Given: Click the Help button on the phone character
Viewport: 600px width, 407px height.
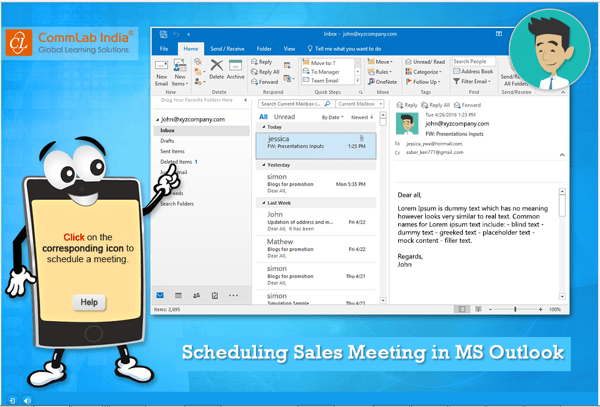Looking at the screenshot, I should click(89, 302).
